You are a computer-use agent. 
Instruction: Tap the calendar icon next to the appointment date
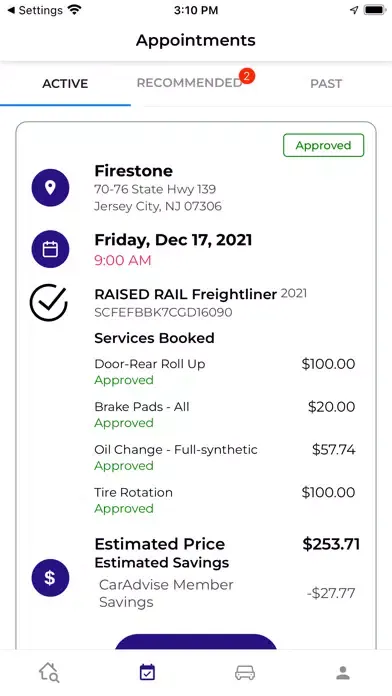pos(50,249)
